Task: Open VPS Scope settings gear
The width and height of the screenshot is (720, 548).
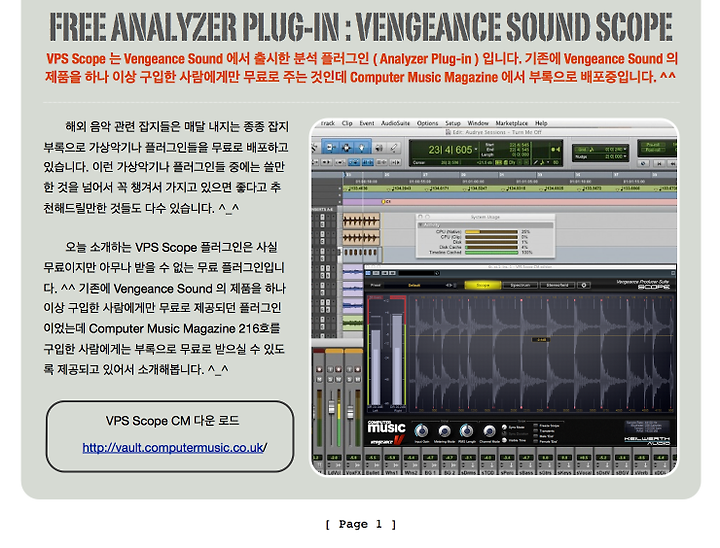Action: coord(584,285)
